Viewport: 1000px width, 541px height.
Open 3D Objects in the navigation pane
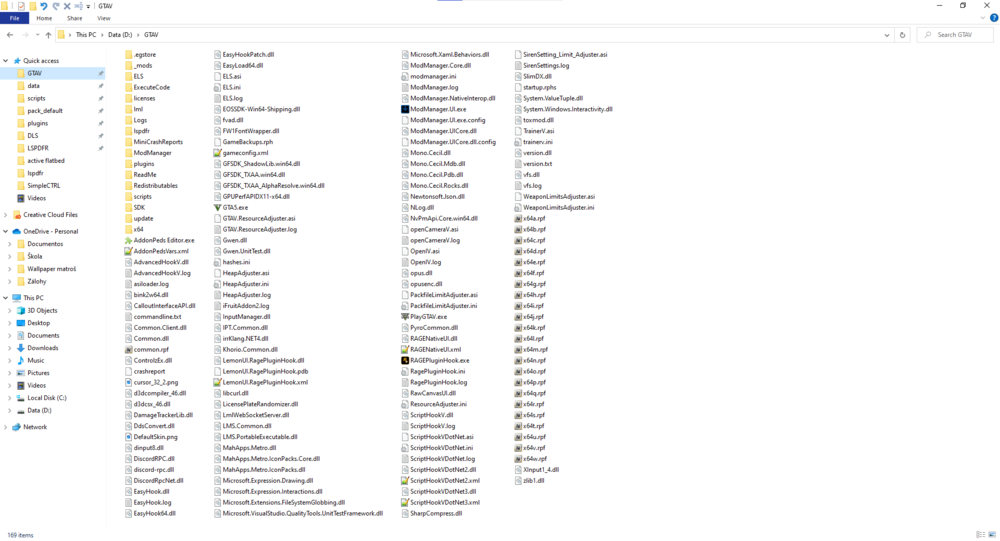(42, 311)
